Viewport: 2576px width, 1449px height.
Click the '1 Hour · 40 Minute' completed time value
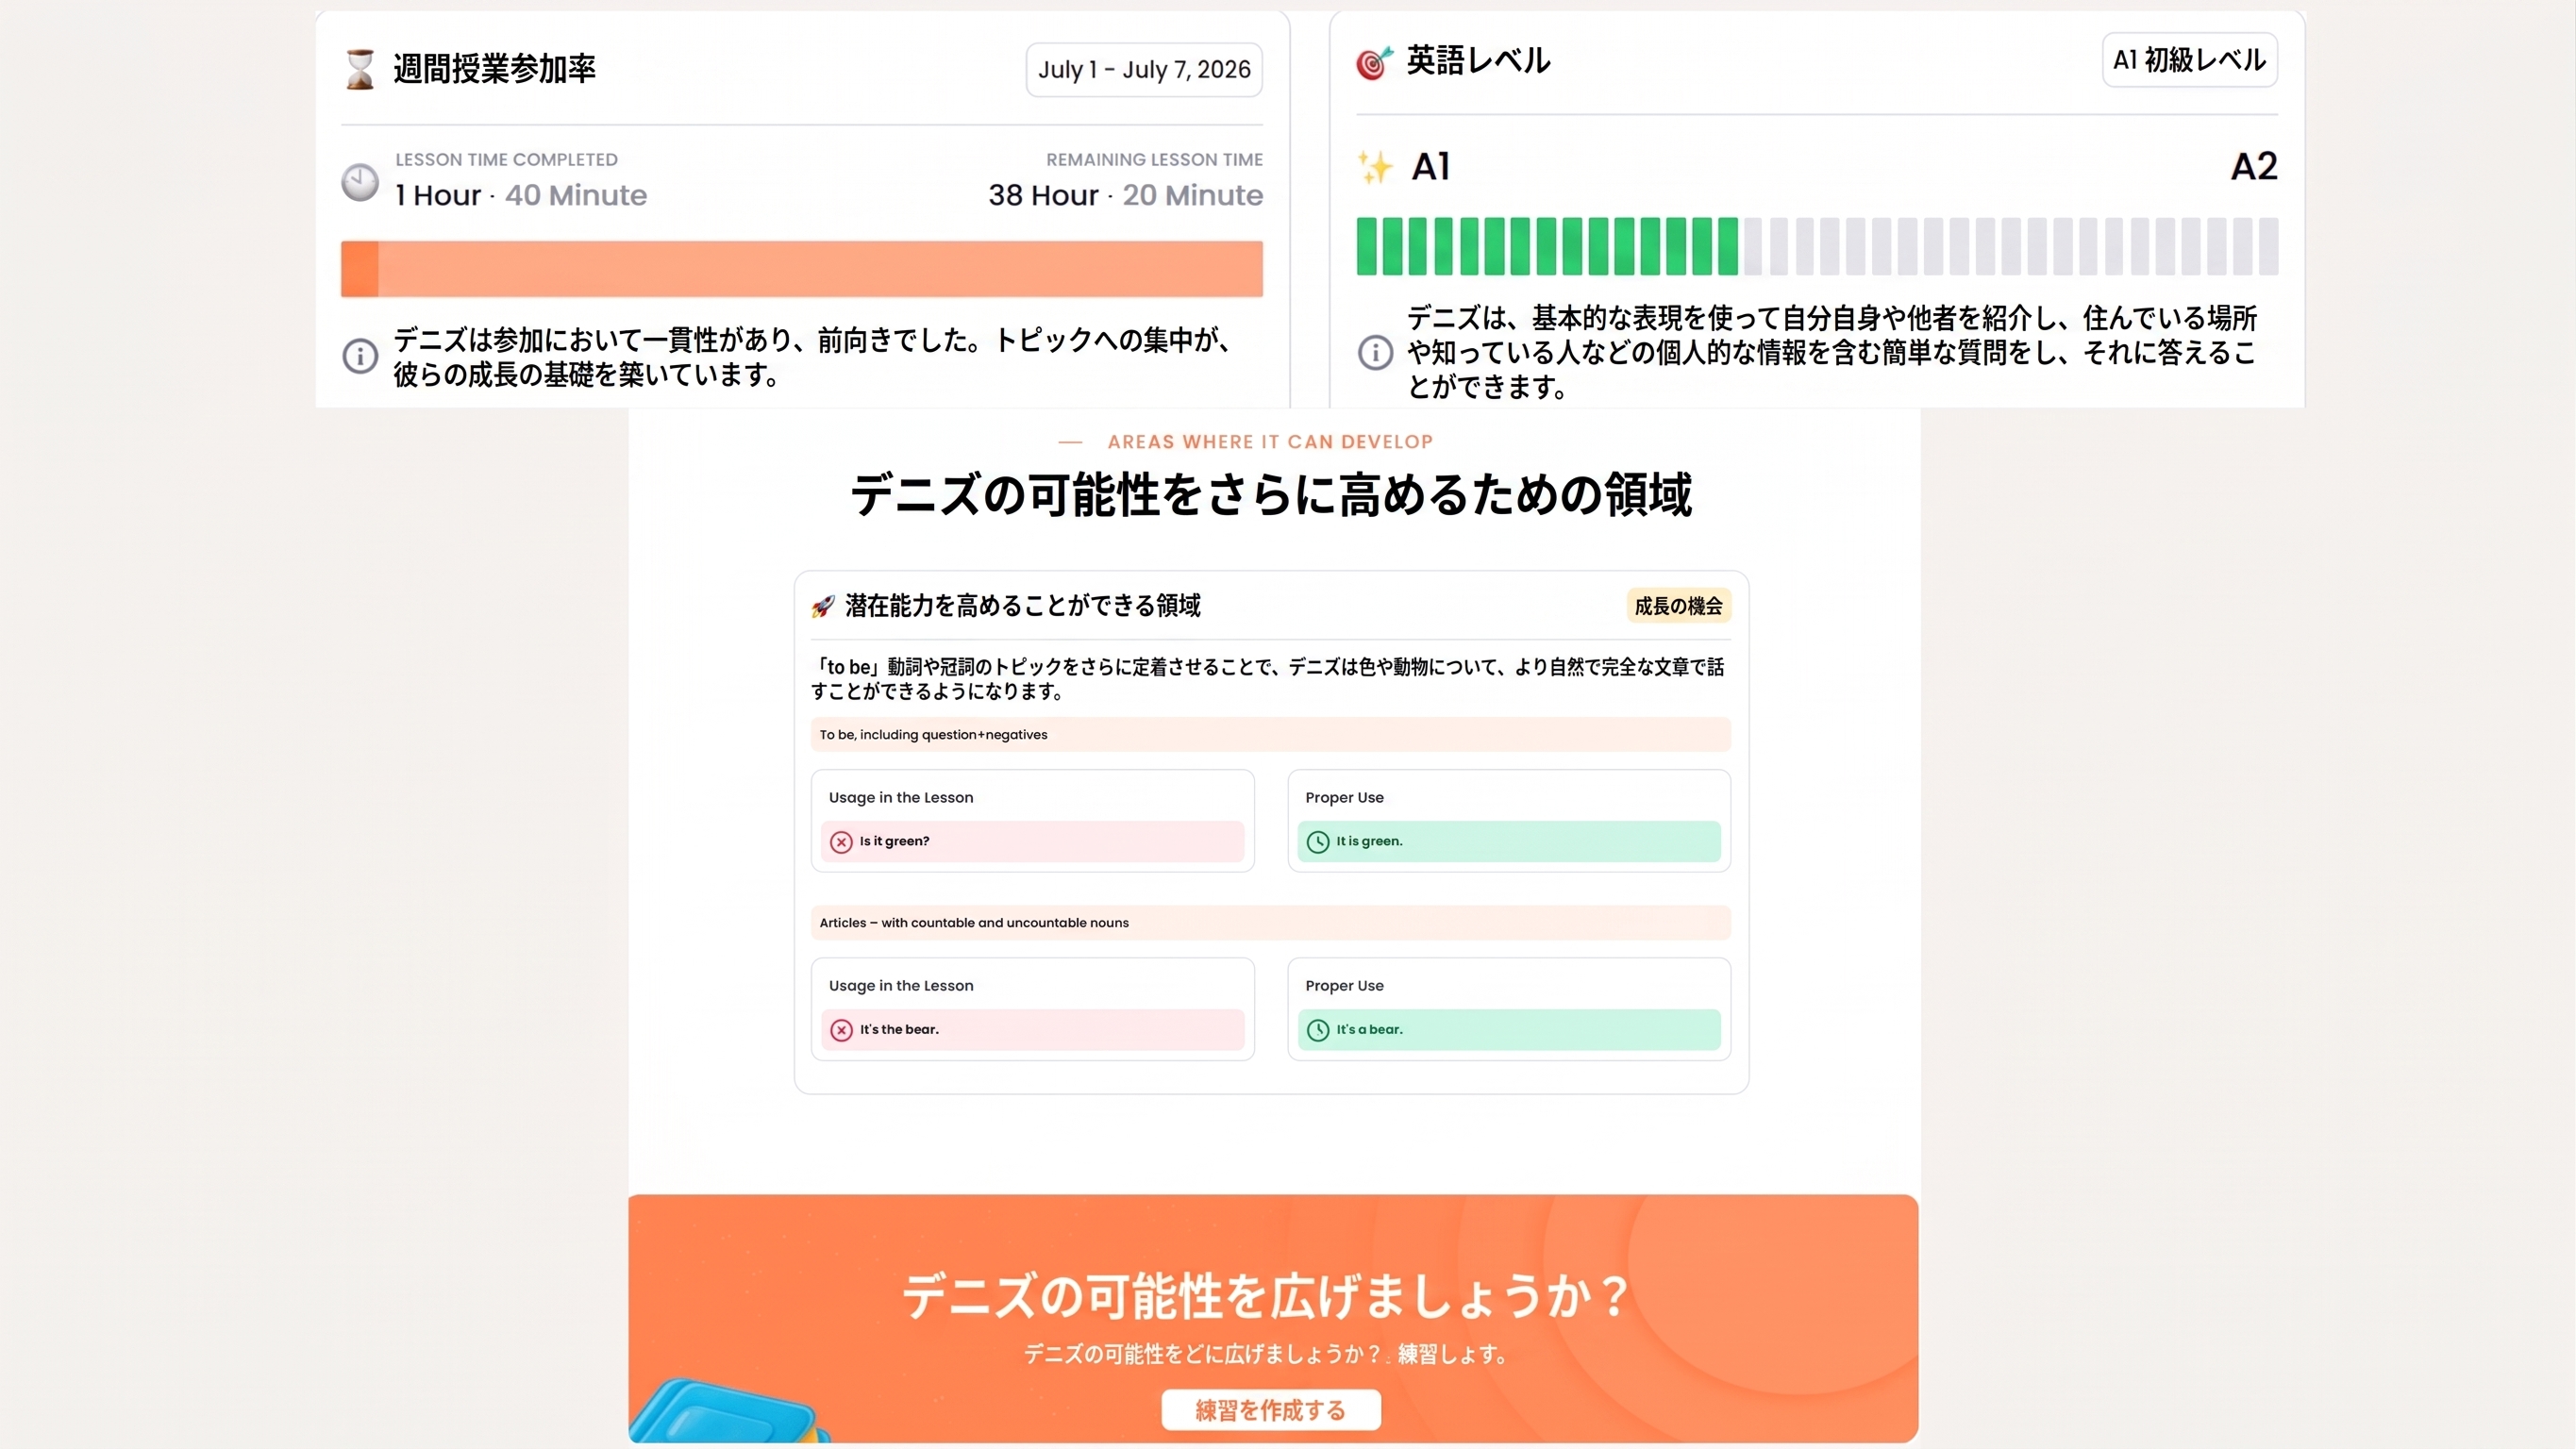pyautogui.click(x=520, y=195)
